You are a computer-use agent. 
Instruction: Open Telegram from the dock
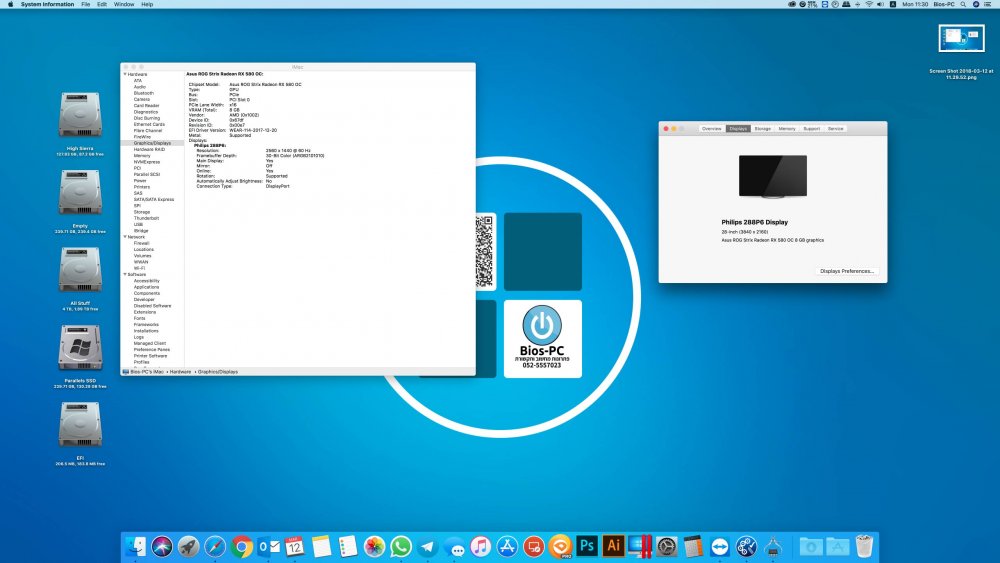pos(427,546)
